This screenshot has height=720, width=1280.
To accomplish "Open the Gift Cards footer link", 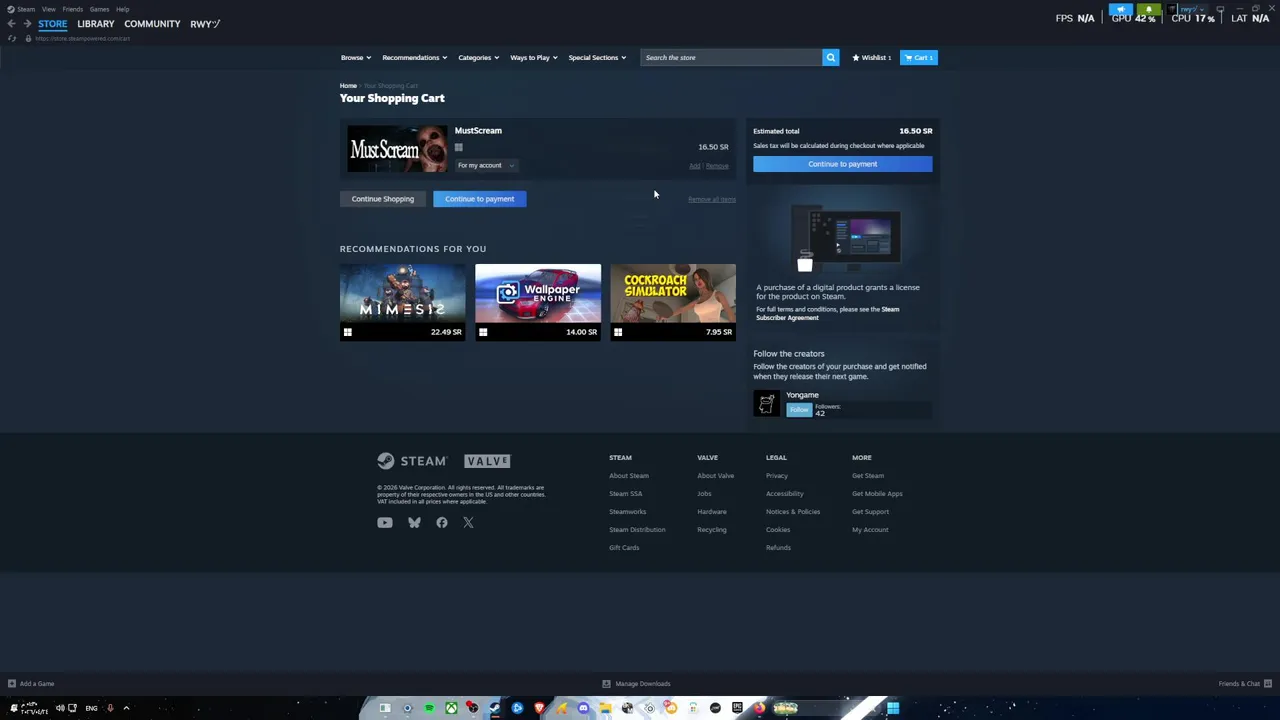I will (x=624, y=547).
